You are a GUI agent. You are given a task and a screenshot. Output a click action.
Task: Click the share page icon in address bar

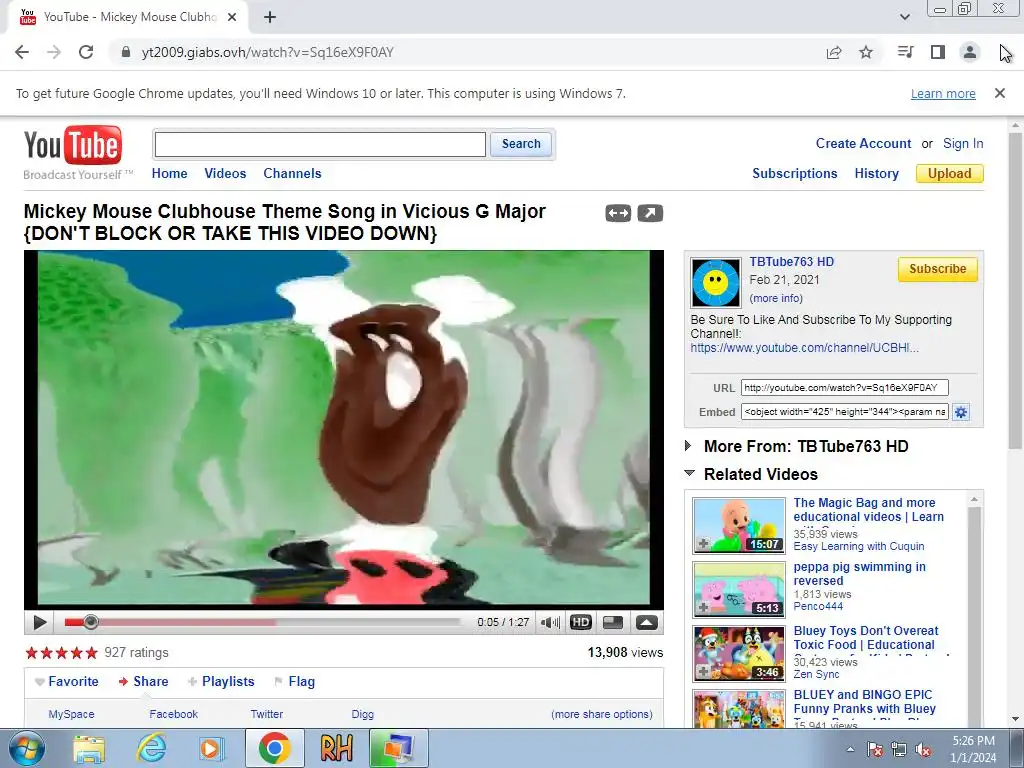click(834, 52)
